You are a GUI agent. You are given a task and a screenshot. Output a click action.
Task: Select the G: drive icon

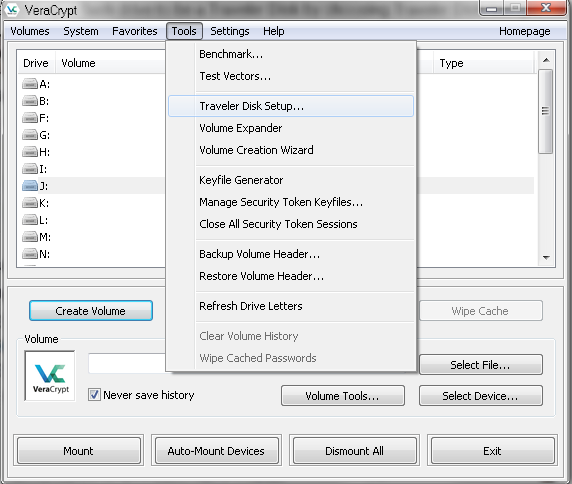[30, 135]
